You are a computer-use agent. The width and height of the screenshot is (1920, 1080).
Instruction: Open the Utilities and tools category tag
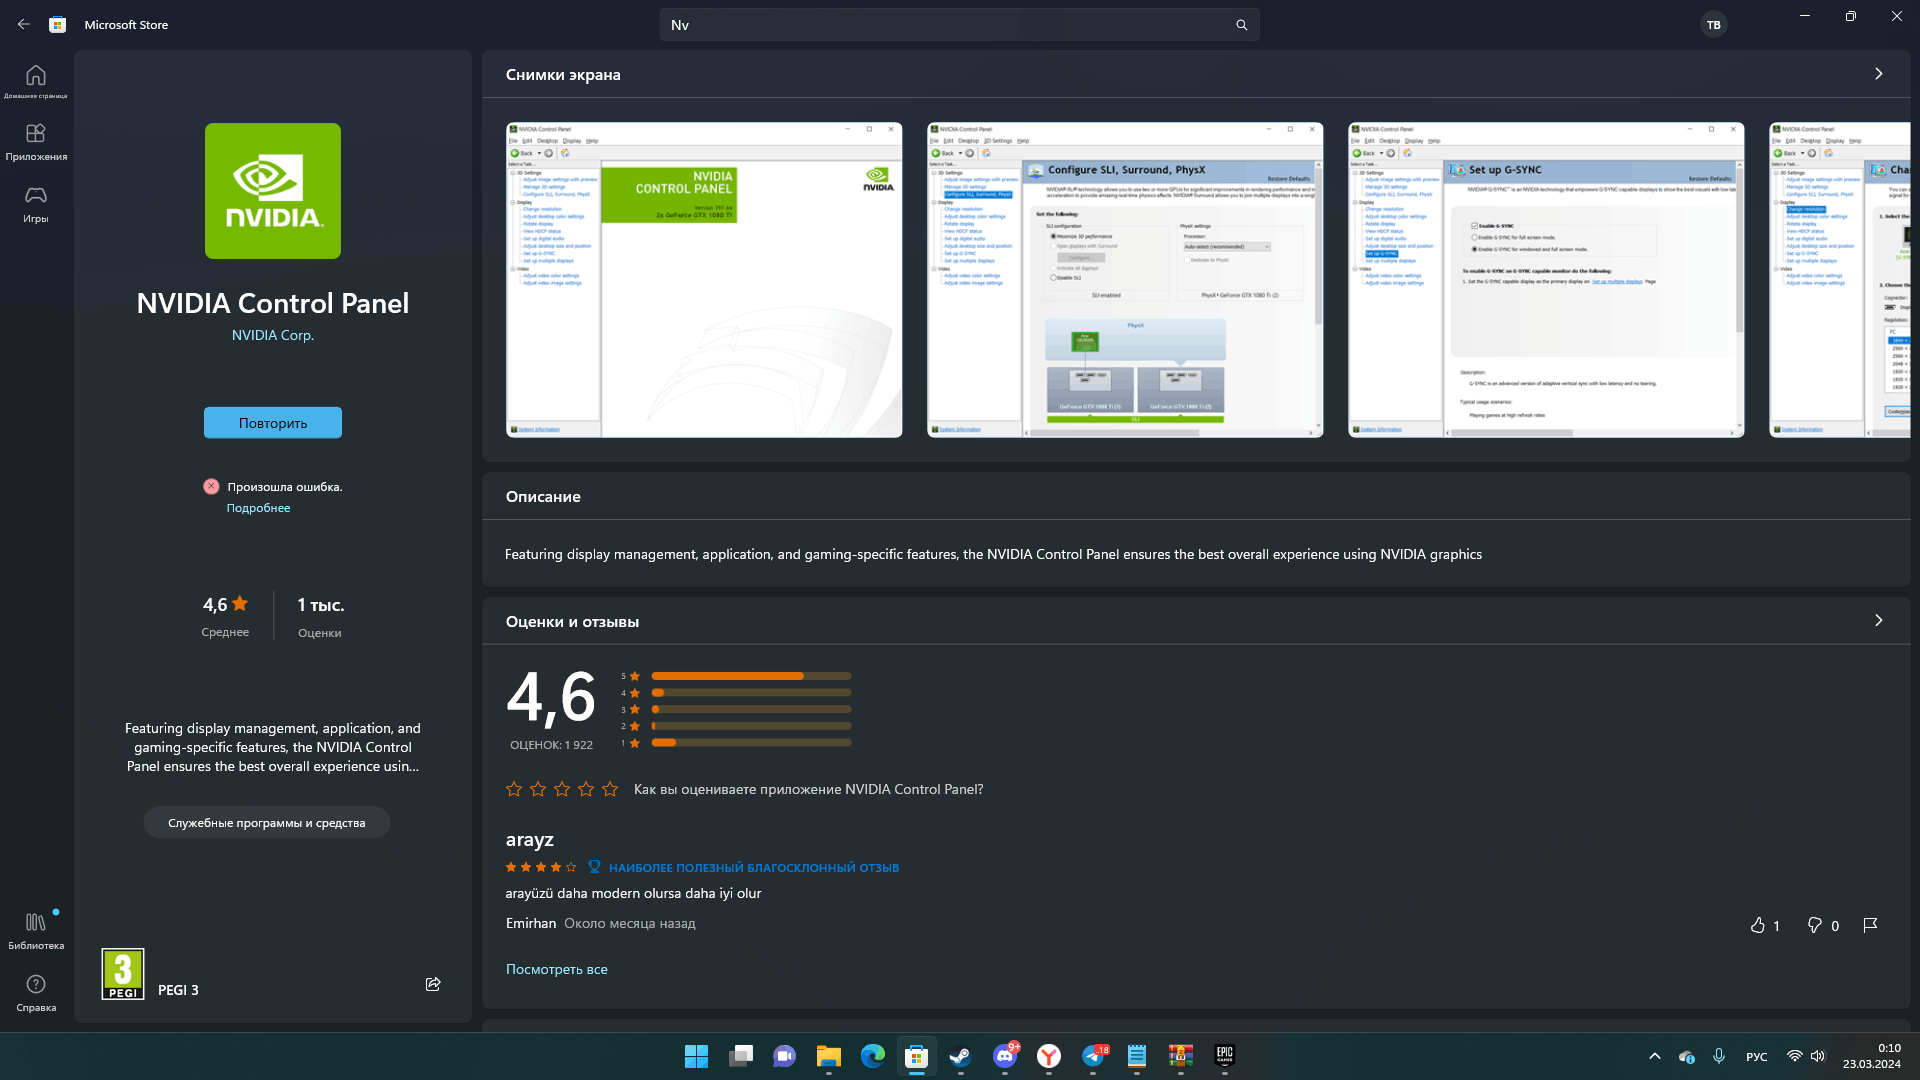click(267, 823)
